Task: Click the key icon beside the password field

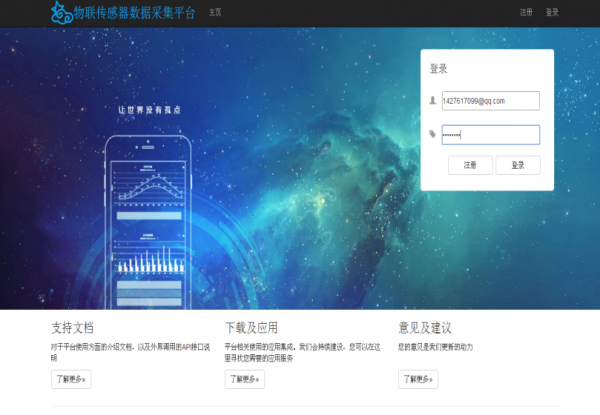Action: pyautogui.click(x=432, y=134)
